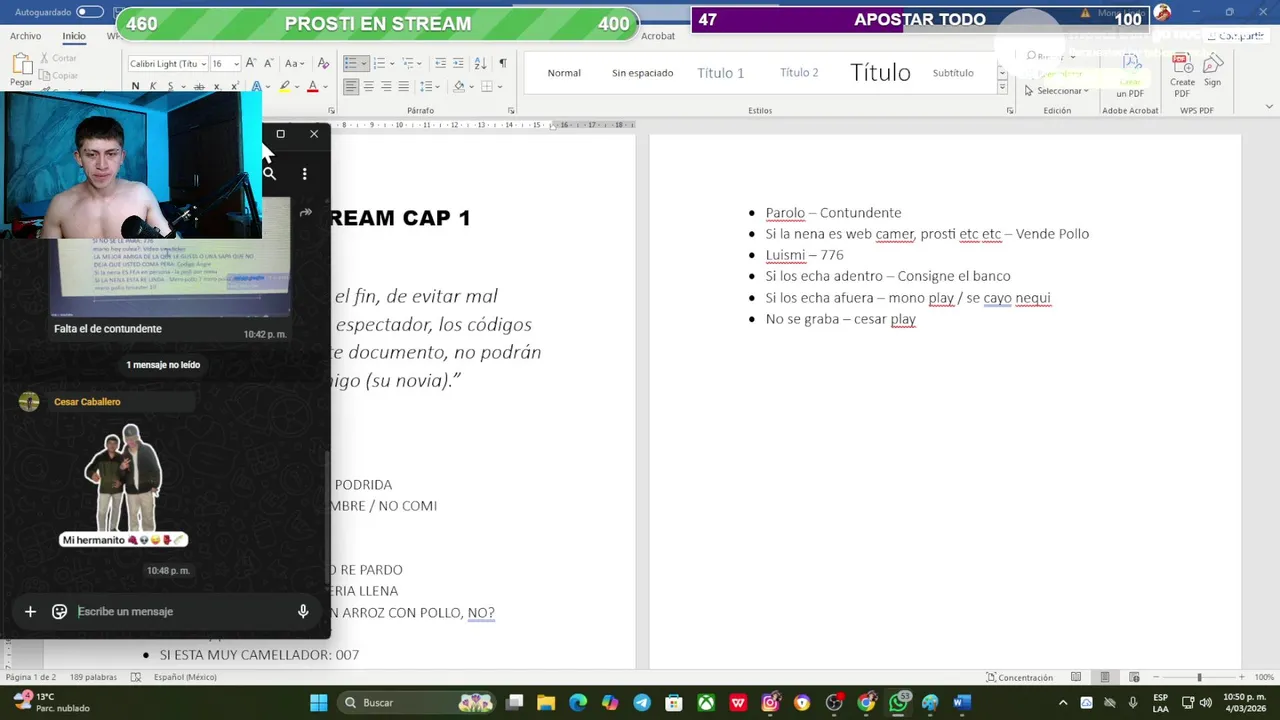Collapse the ribbon with the chevron
The height and width of the screenshot is (720, 1280).
tap(1269, 107)
